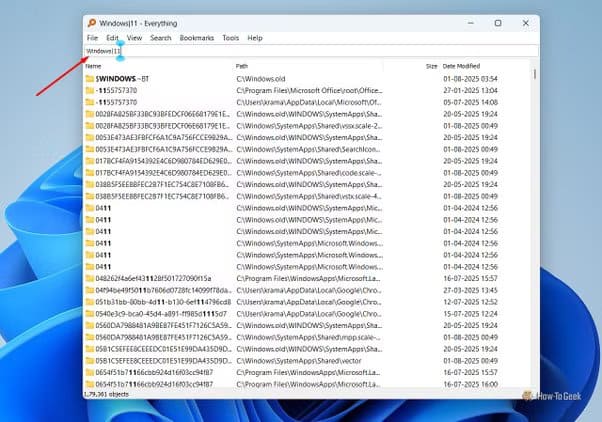The image size is (602, 422).
Task: Click the '1,79,361 objects' status bar text
Action: coord(107,394)
